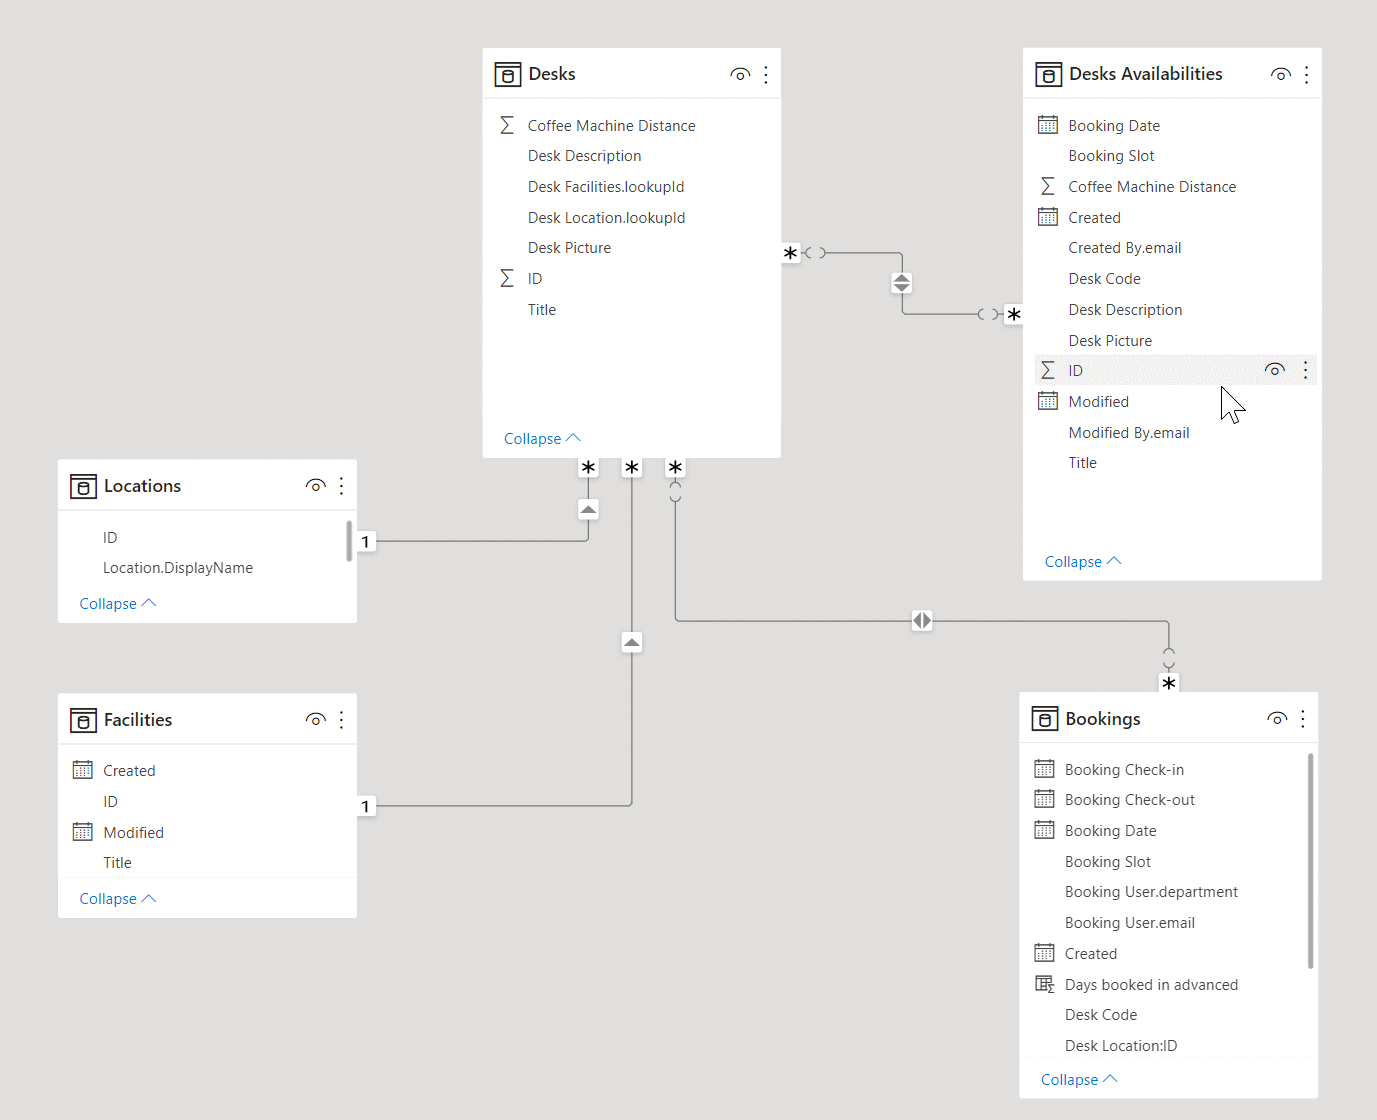
Task: Open more options for Desks Availabilities table
Action: pyautogui.click(x=1307, y=75)
